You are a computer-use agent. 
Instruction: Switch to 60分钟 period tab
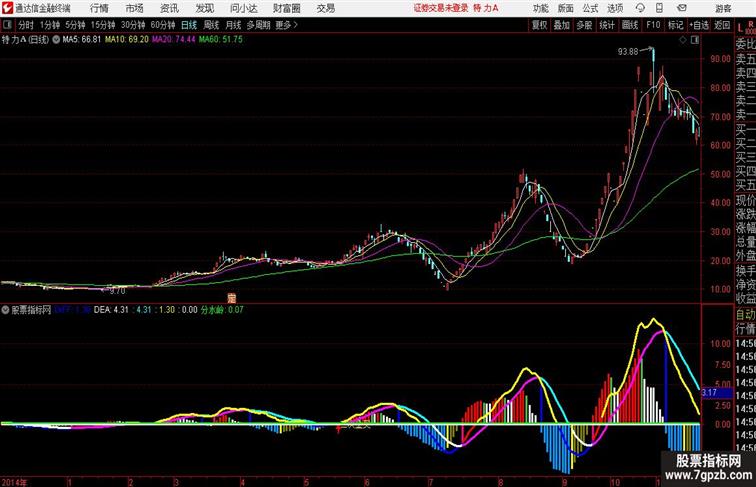click(163, 25)
